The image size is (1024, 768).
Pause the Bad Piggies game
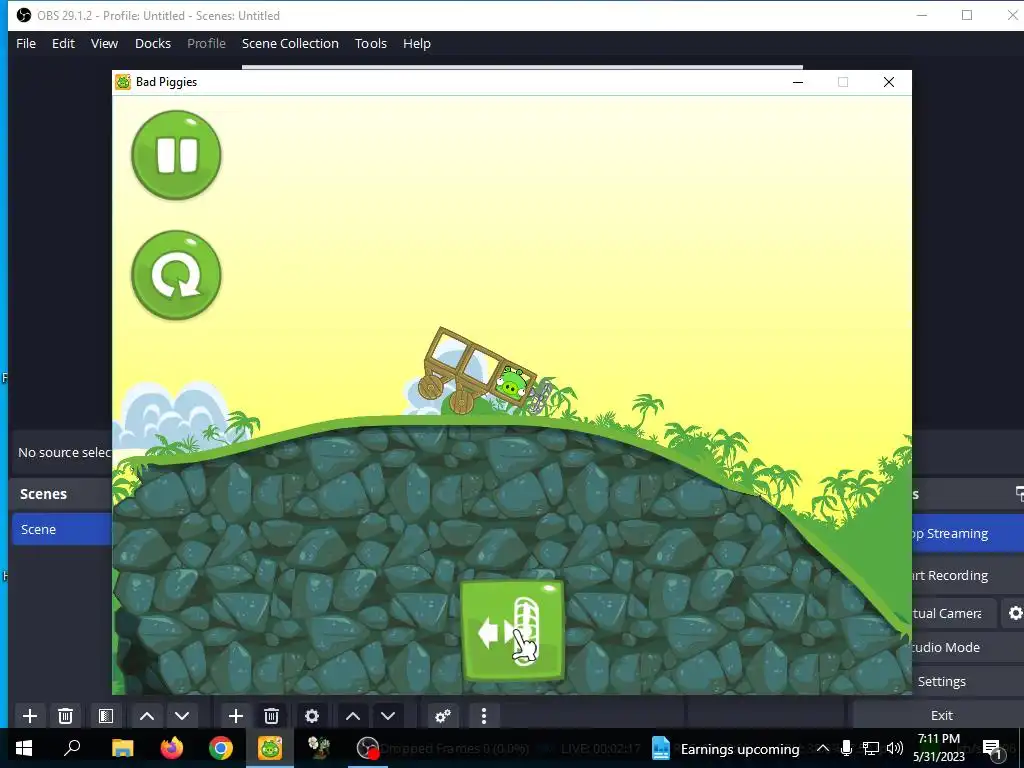(x=176, y=155)
